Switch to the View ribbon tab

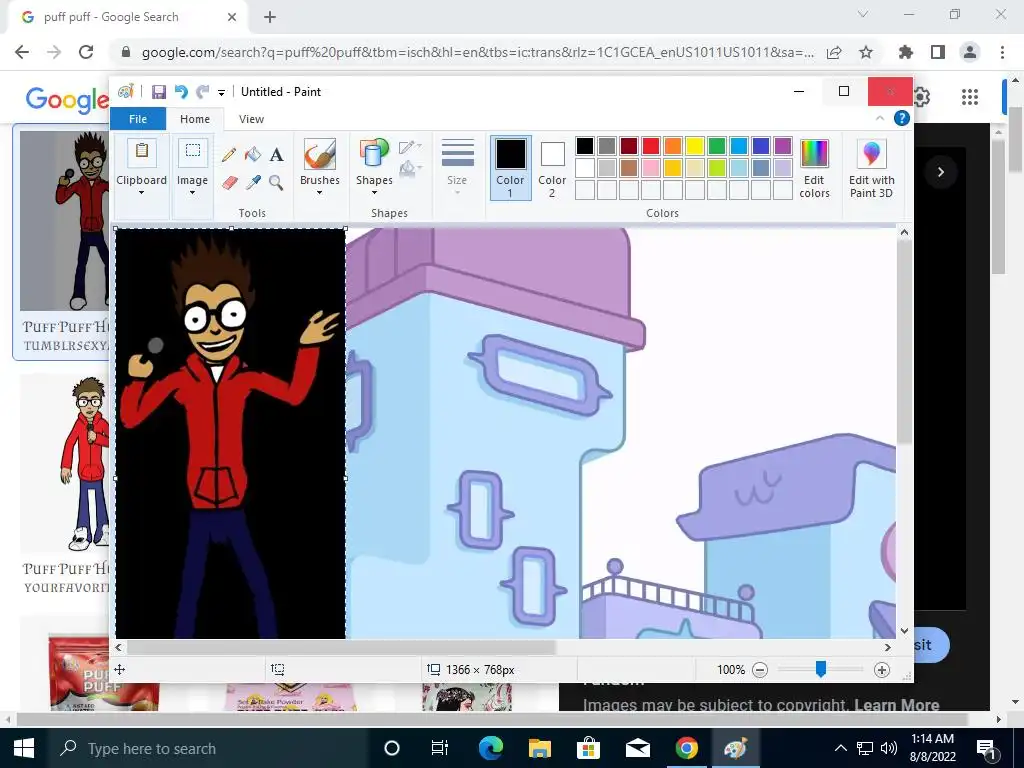(251, 119)
